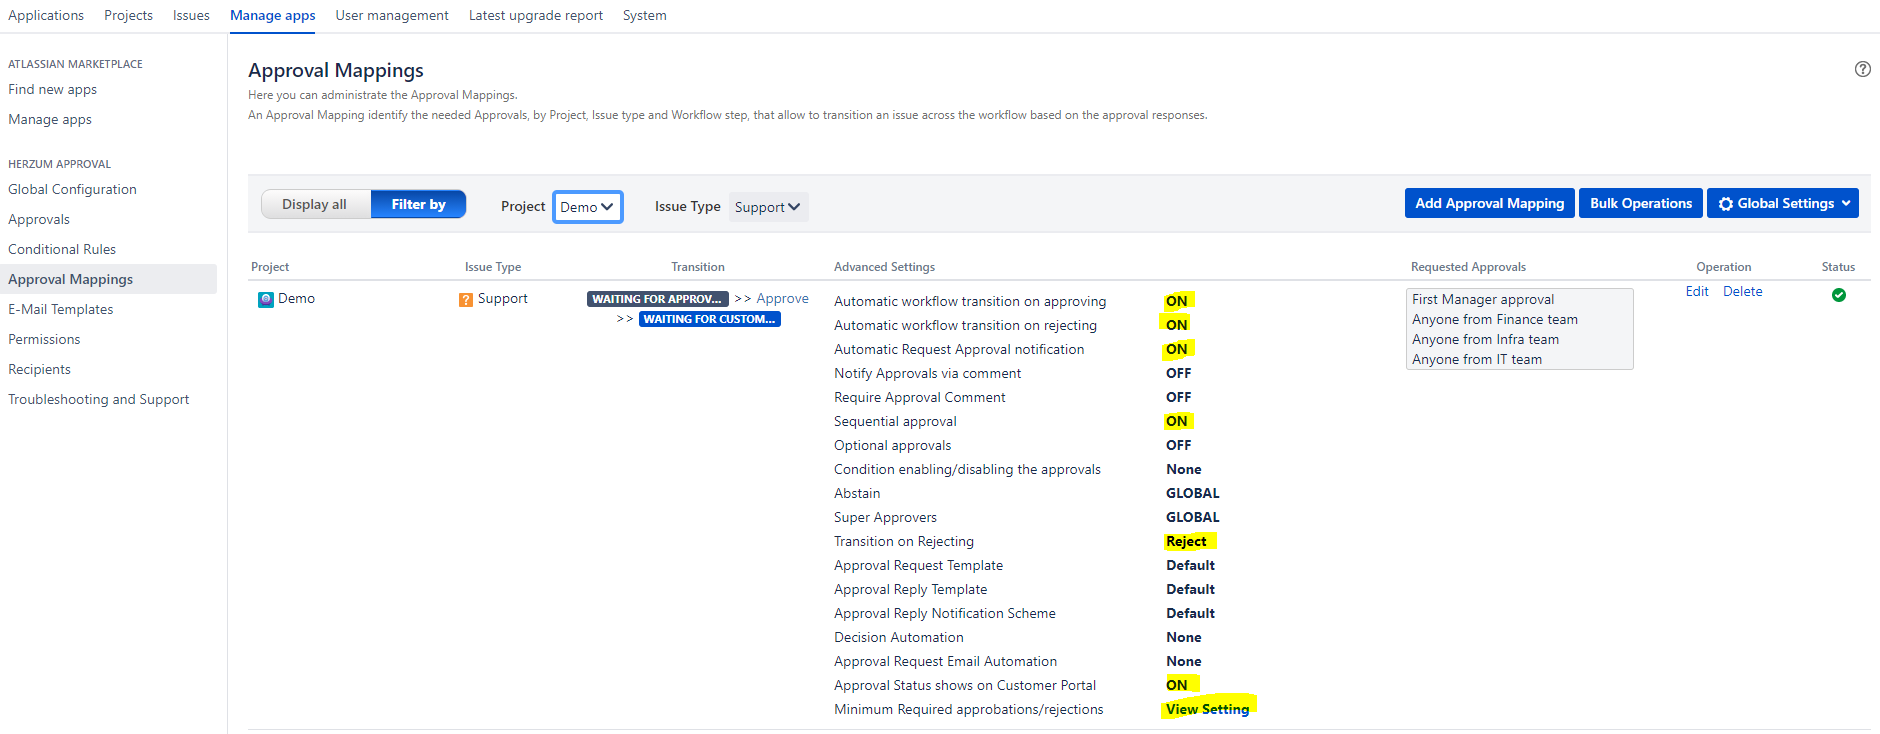Click the Add Approval Mapping button

tap(1489, 203)
